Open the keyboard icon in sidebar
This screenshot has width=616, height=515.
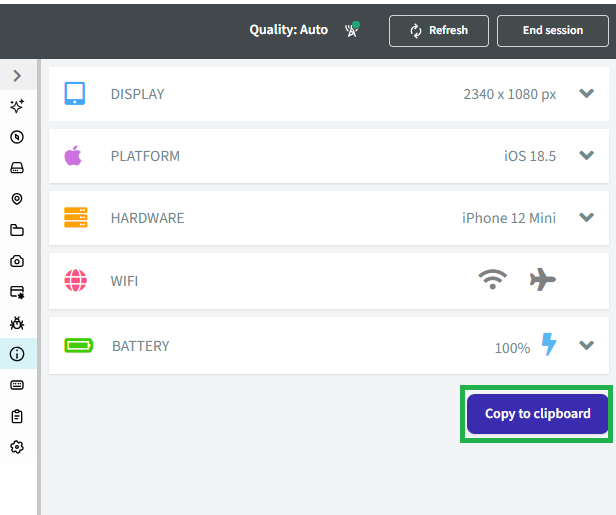click(x=17, y=385)
